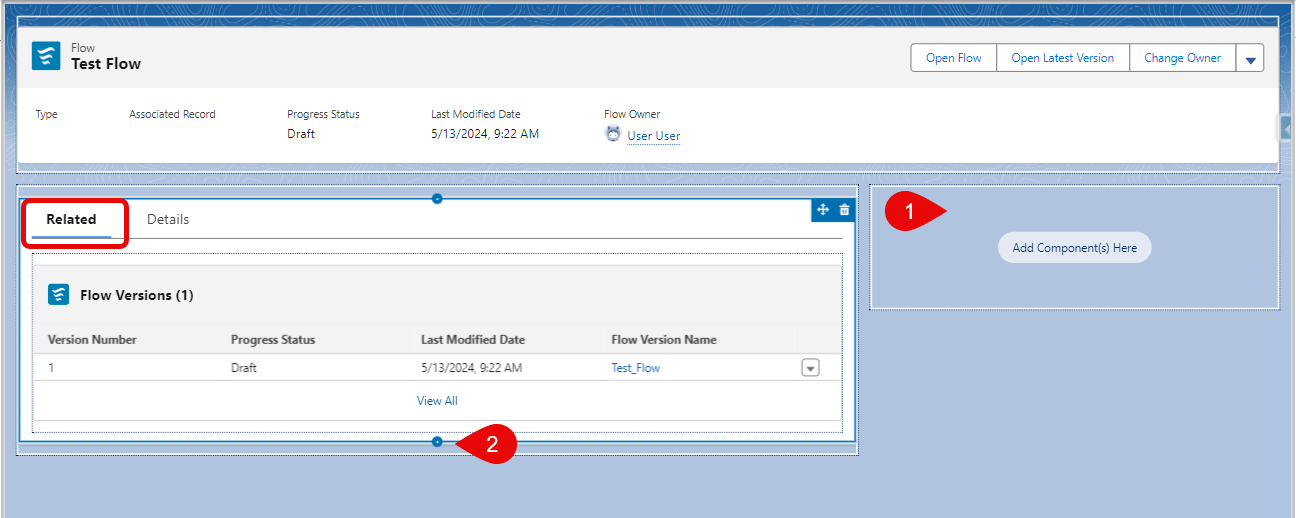This screenshot has width=1296, height=518.
Task: Click the Flow icon beside Test Flow
Action: [46, 56]
